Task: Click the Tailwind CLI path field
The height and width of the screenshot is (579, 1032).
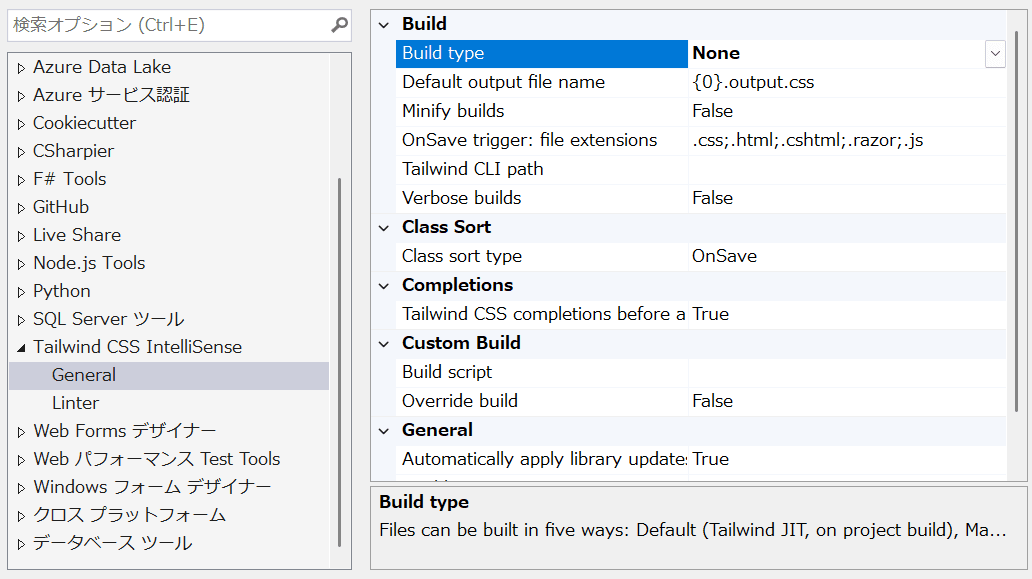Action: 847,169
